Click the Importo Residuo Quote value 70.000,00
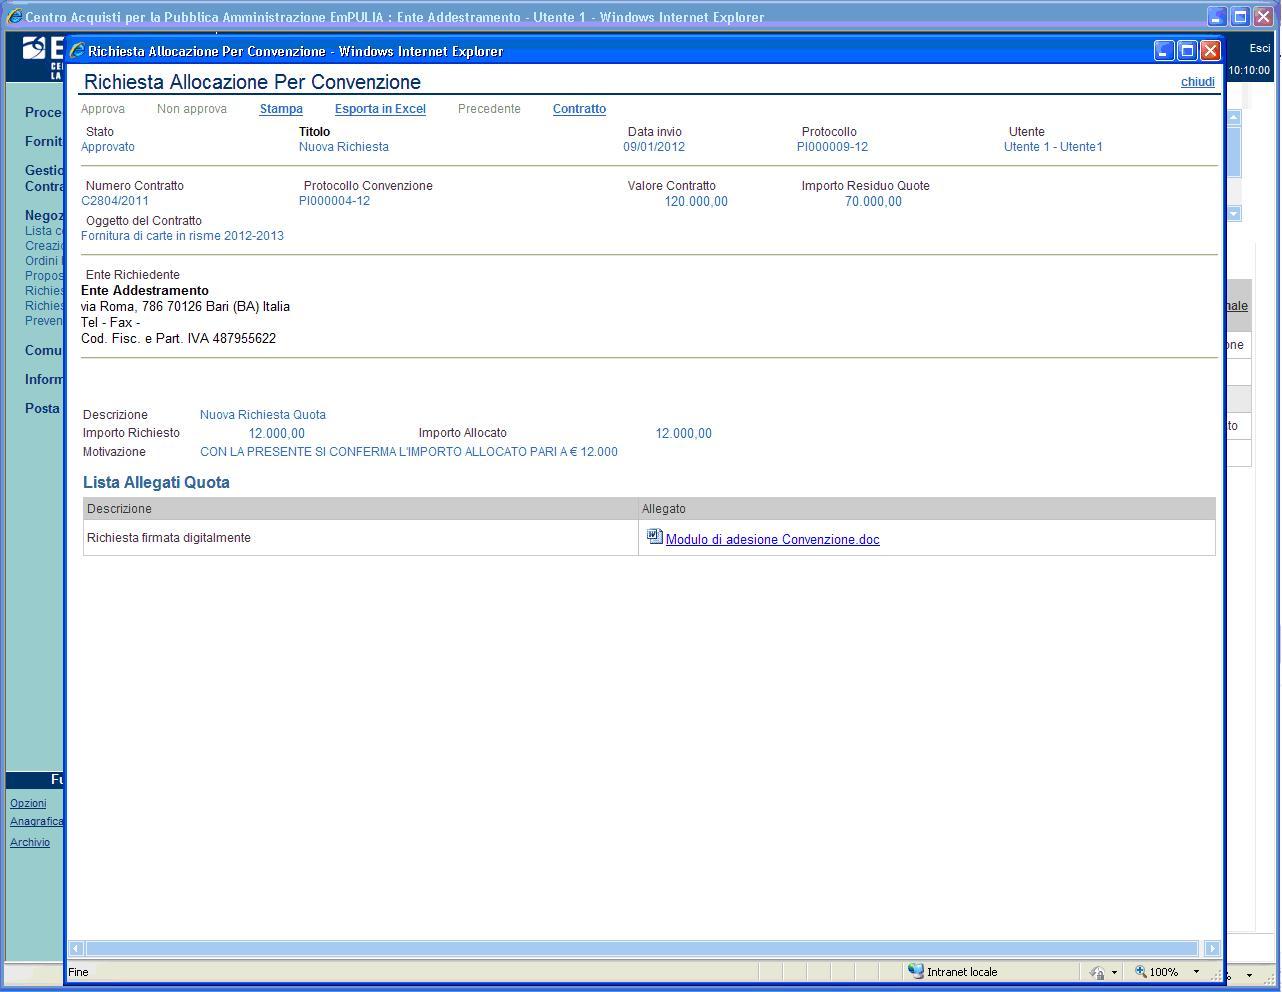This screenshot has height=992, width=1282. click(873, 202)
